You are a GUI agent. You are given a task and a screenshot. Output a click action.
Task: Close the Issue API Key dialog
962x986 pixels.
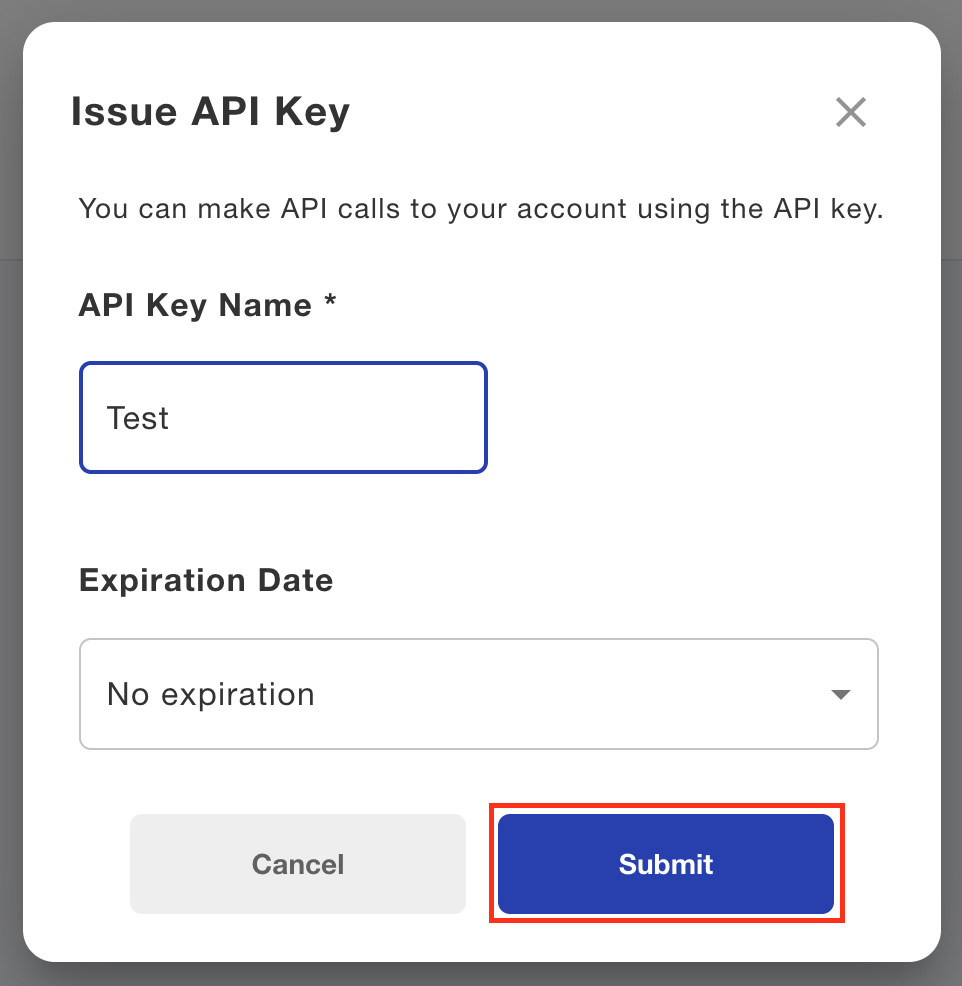click(851, 113)
